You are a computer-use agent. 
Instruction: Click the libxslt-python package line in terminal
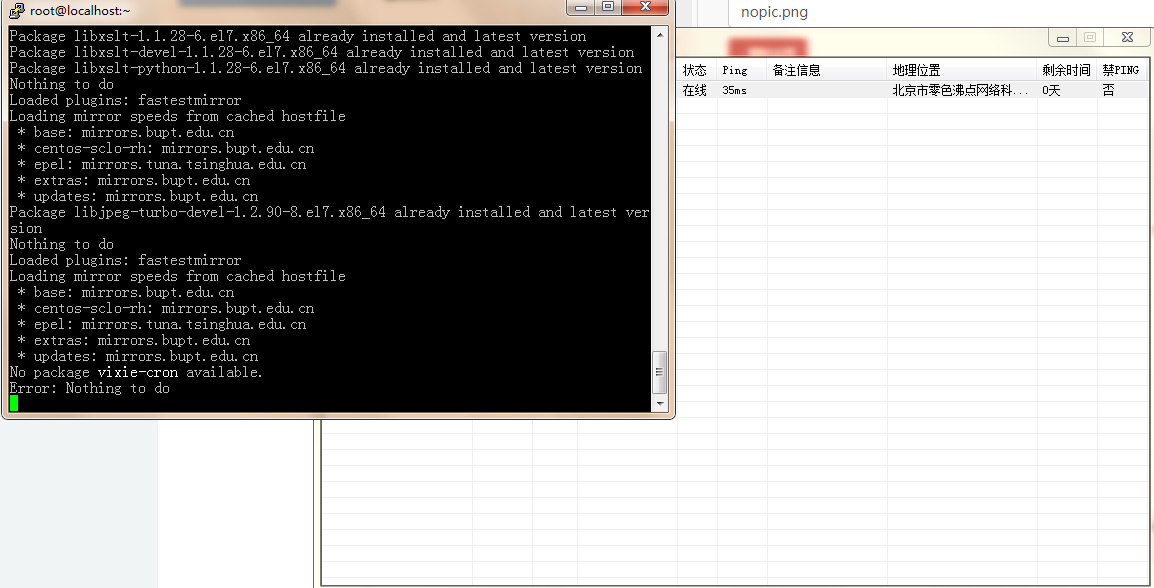[326, 68]
